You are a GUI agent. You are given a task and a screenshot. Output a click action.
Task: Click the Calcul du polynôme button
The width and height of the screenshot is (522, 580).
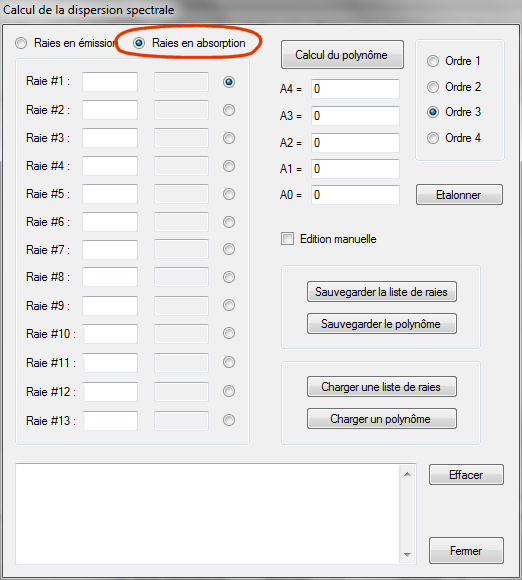coord(342,55)
